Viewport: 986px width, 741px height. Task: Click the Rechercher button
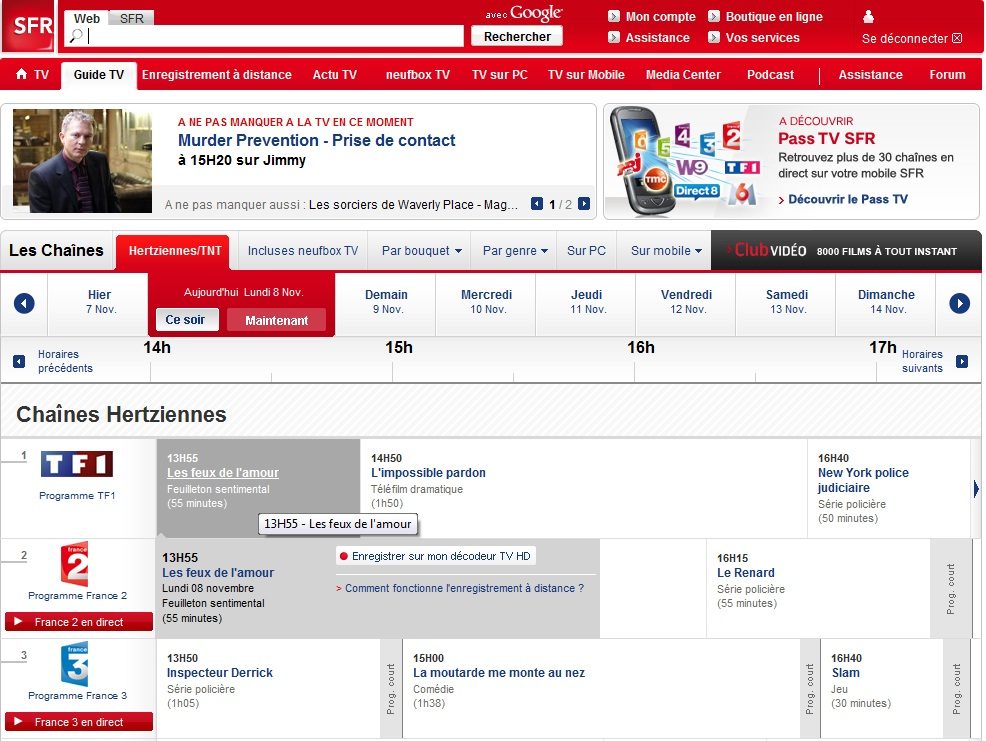tap(517, 36)
